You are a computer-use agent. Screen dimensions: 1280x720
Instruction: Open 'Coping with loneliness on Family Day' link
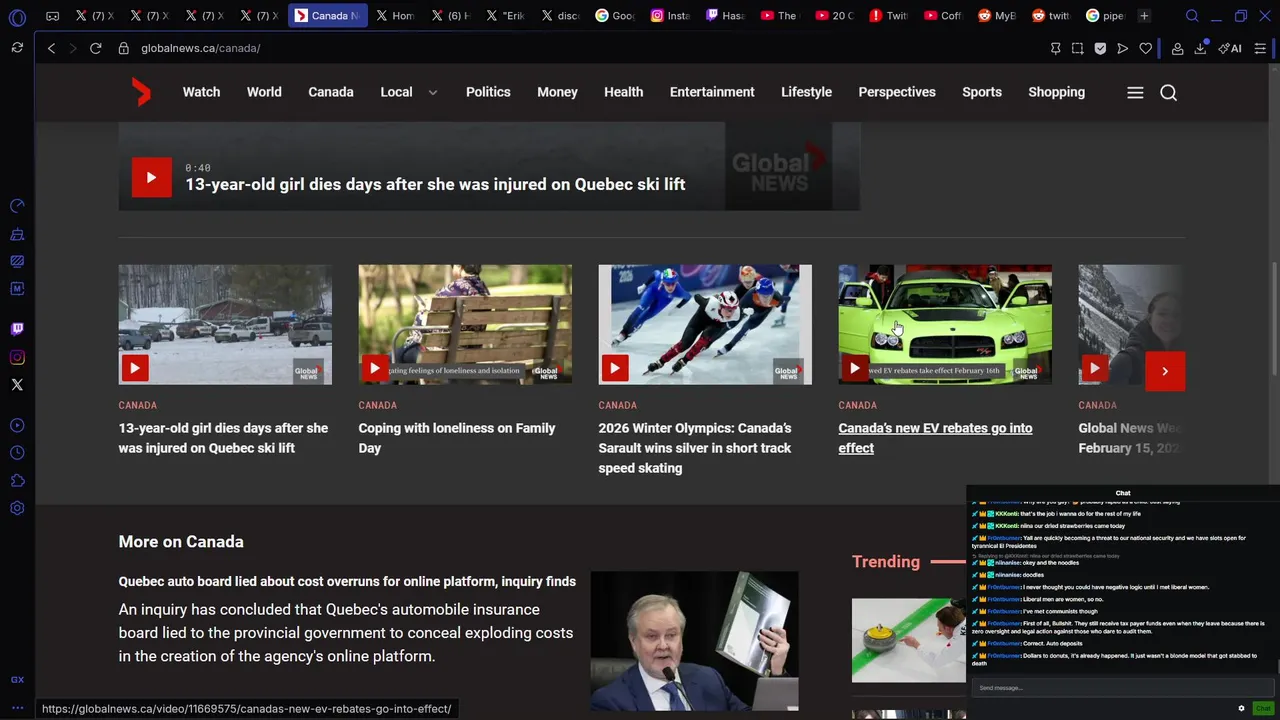[x=457, y=438]
